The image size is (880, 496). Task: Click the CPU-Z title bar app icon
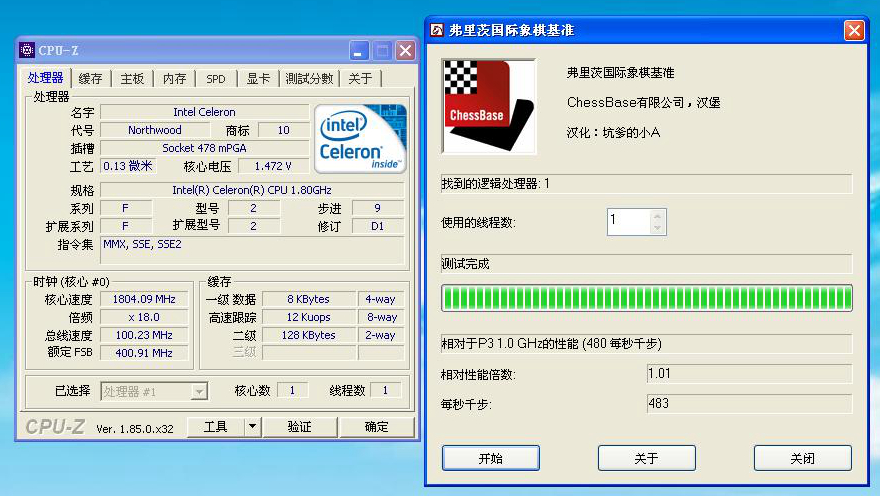[26, 50]
